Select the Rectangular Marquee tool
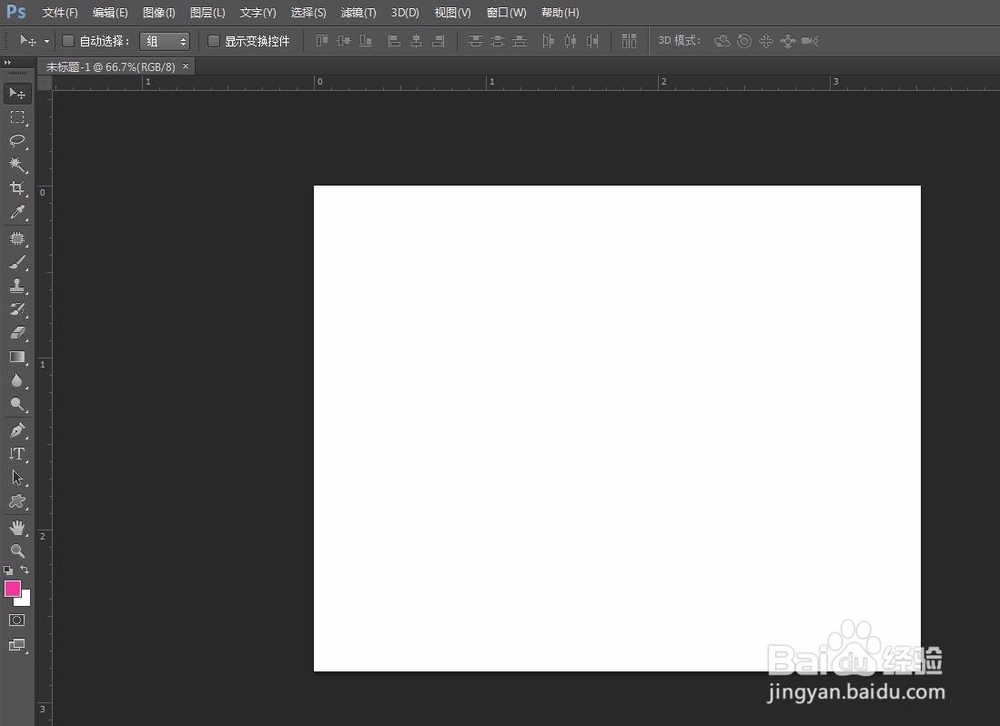 point(17,117)
